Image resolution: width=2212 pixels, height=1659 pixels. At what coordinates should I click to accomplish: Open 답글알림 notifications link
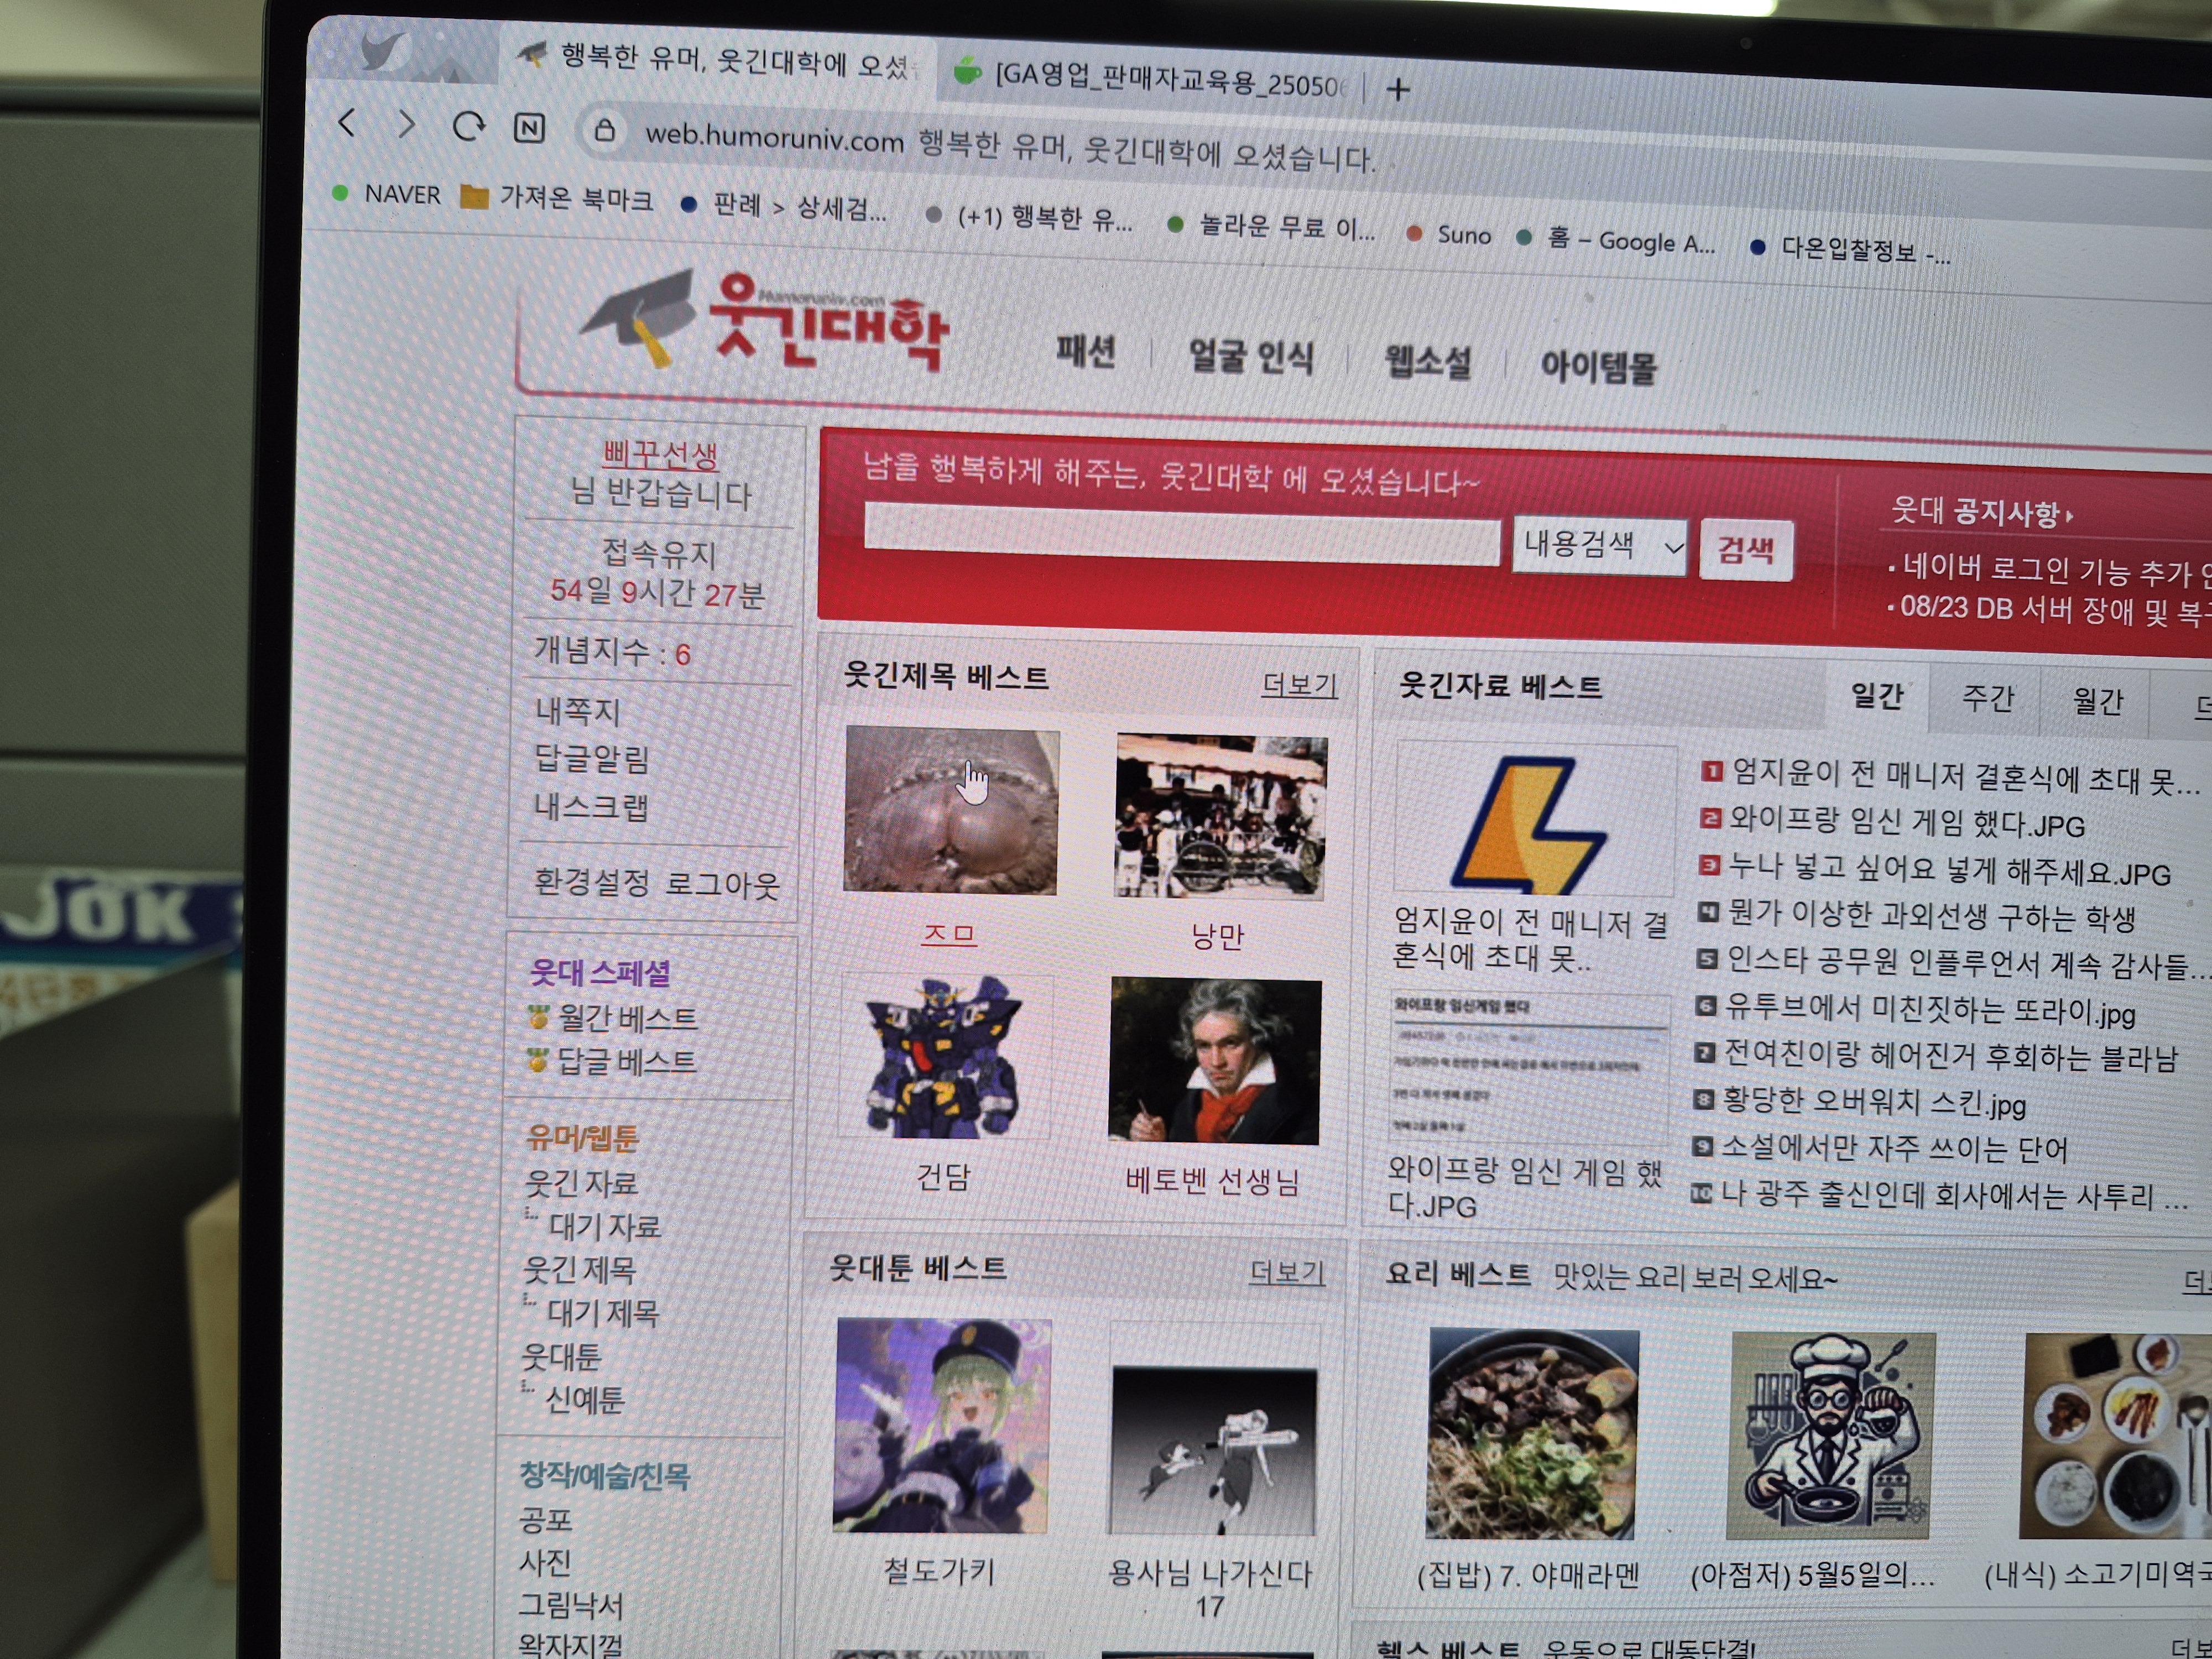coord(592,758)
